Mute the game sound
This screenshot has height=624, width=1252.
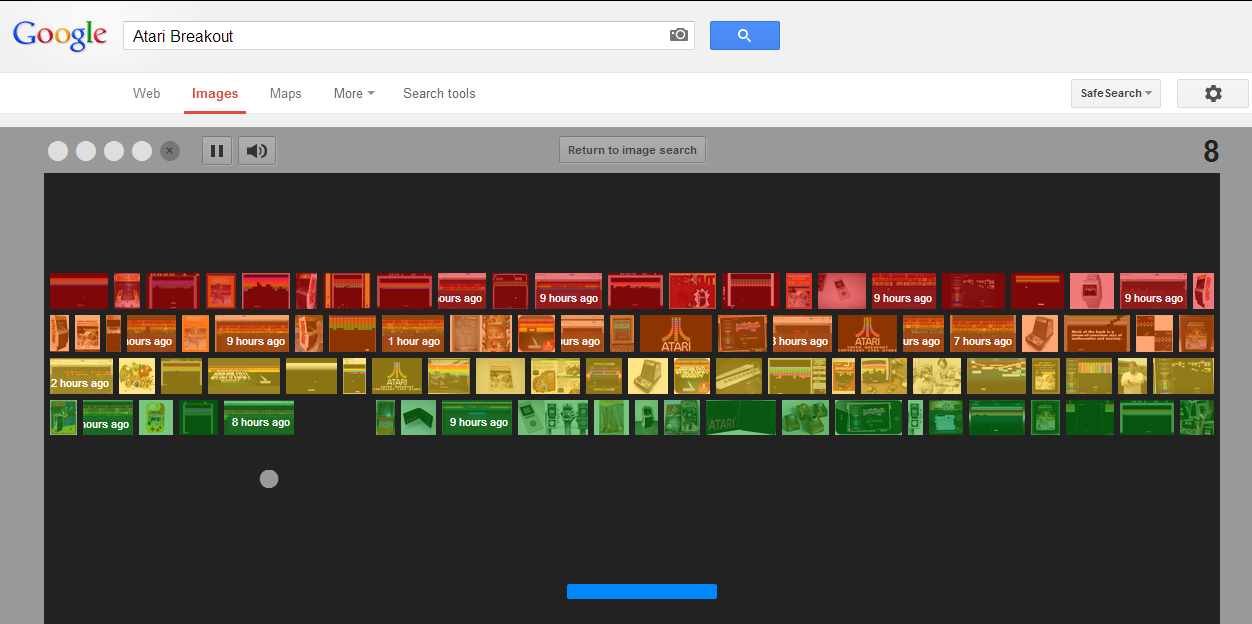point(257,151)
